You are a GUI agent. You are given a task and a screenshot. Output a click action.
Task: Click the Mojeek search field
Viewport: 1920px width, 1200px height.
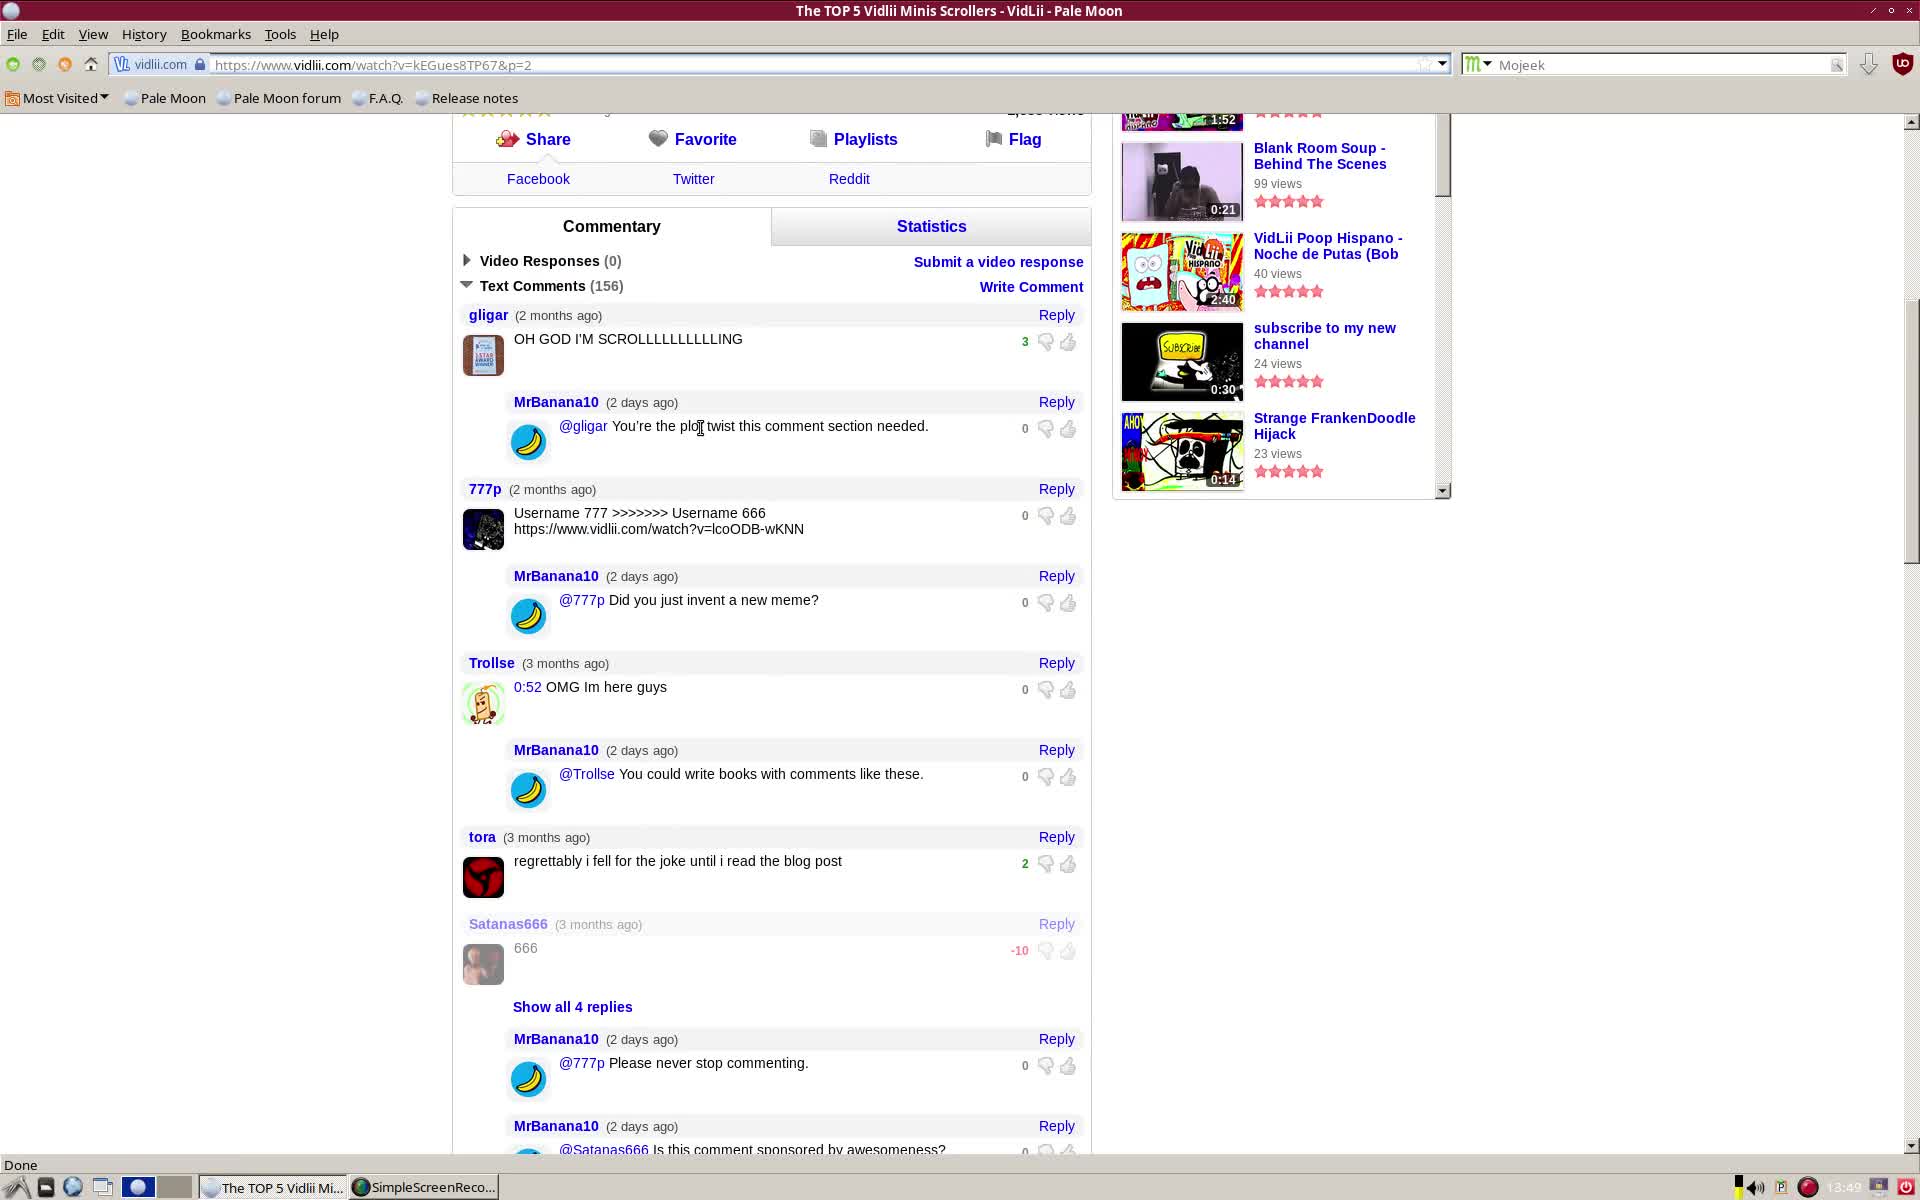[1662, 65]
